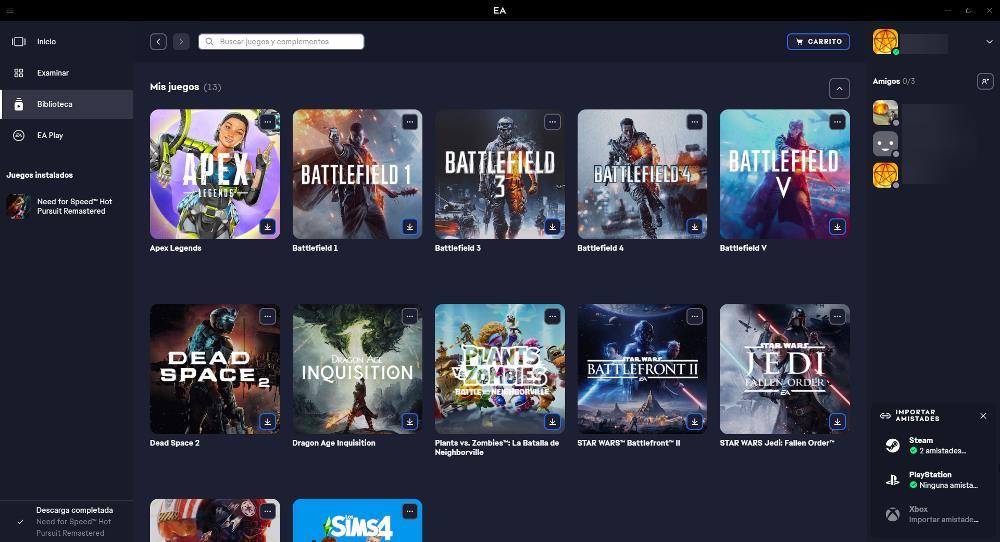Open EA Play section

66,135
